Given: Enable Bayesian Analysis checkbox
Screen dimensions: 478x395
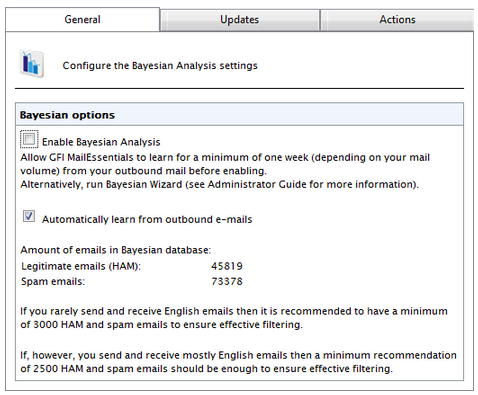Looking at the screenshot, I should [29, 139].
